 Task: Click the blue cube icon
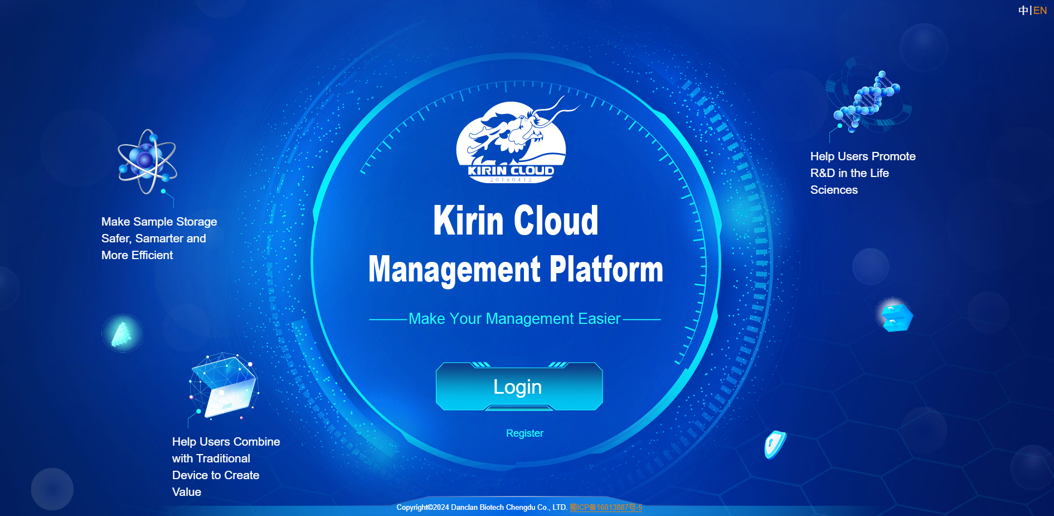pyautogui.click(x=896, y=315)
